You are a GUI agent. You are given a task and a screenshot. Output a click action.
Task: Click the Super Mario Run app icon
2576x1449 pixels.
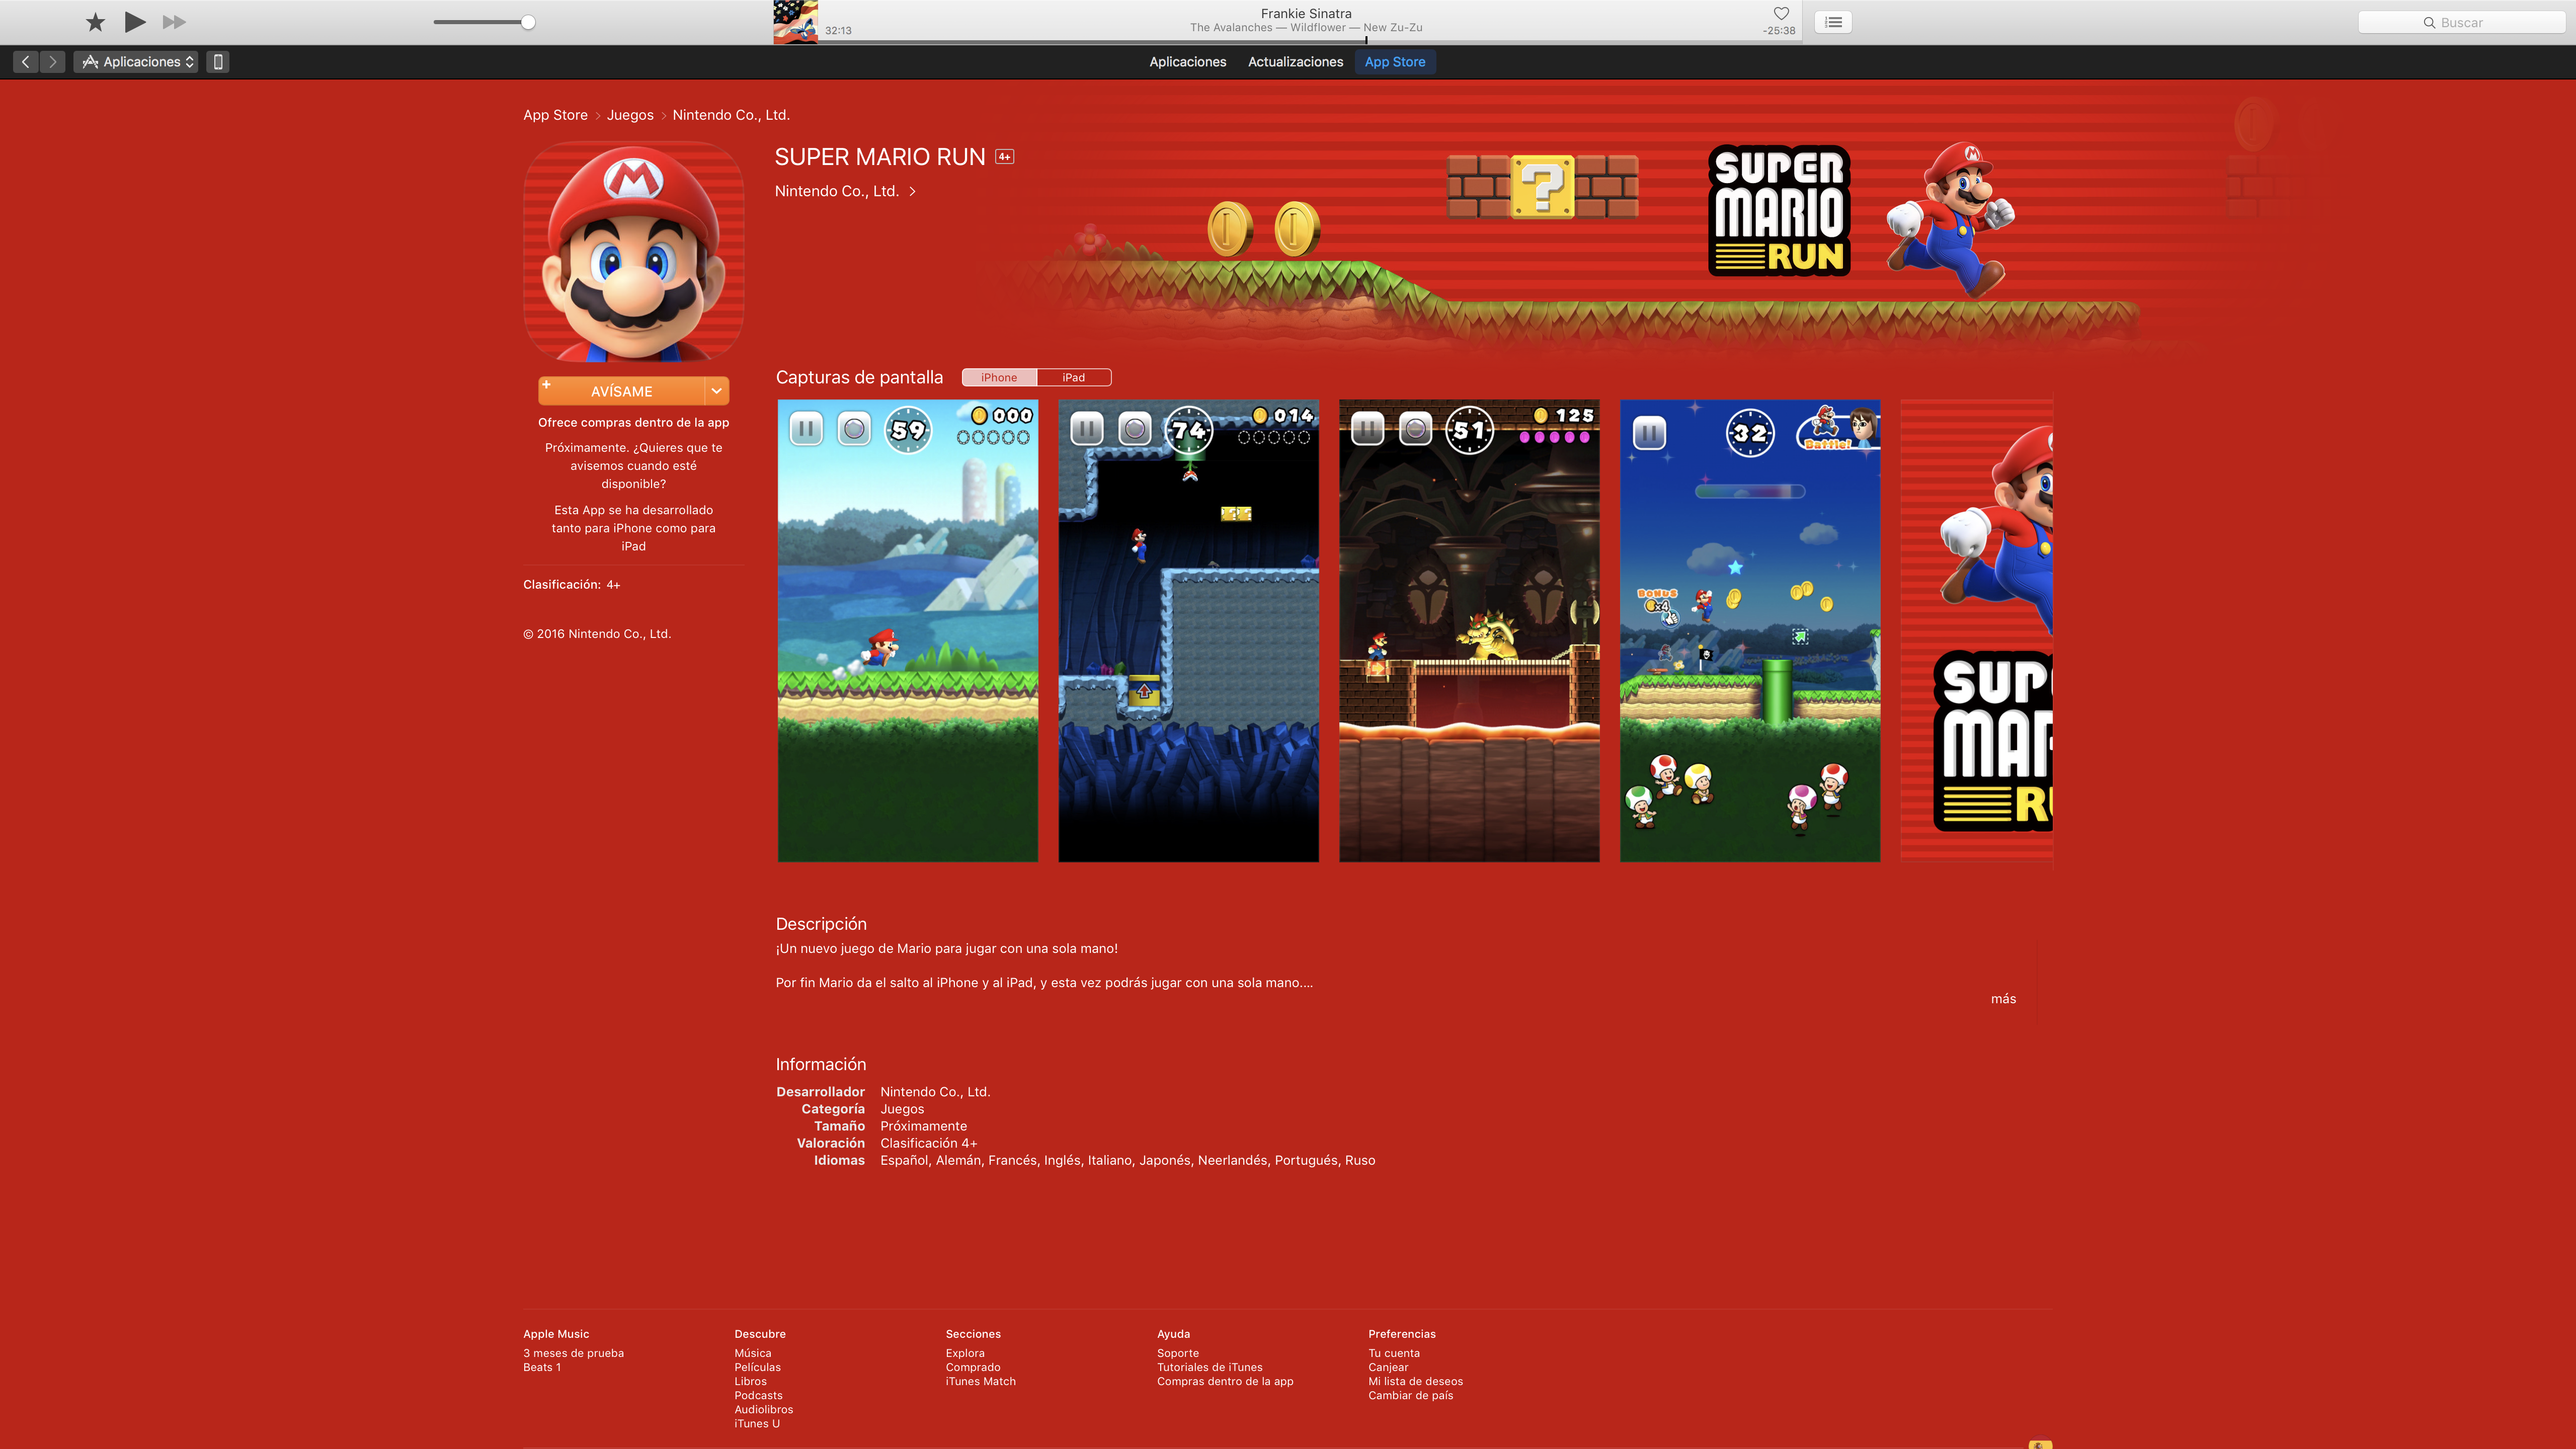[x=633, y=251]
